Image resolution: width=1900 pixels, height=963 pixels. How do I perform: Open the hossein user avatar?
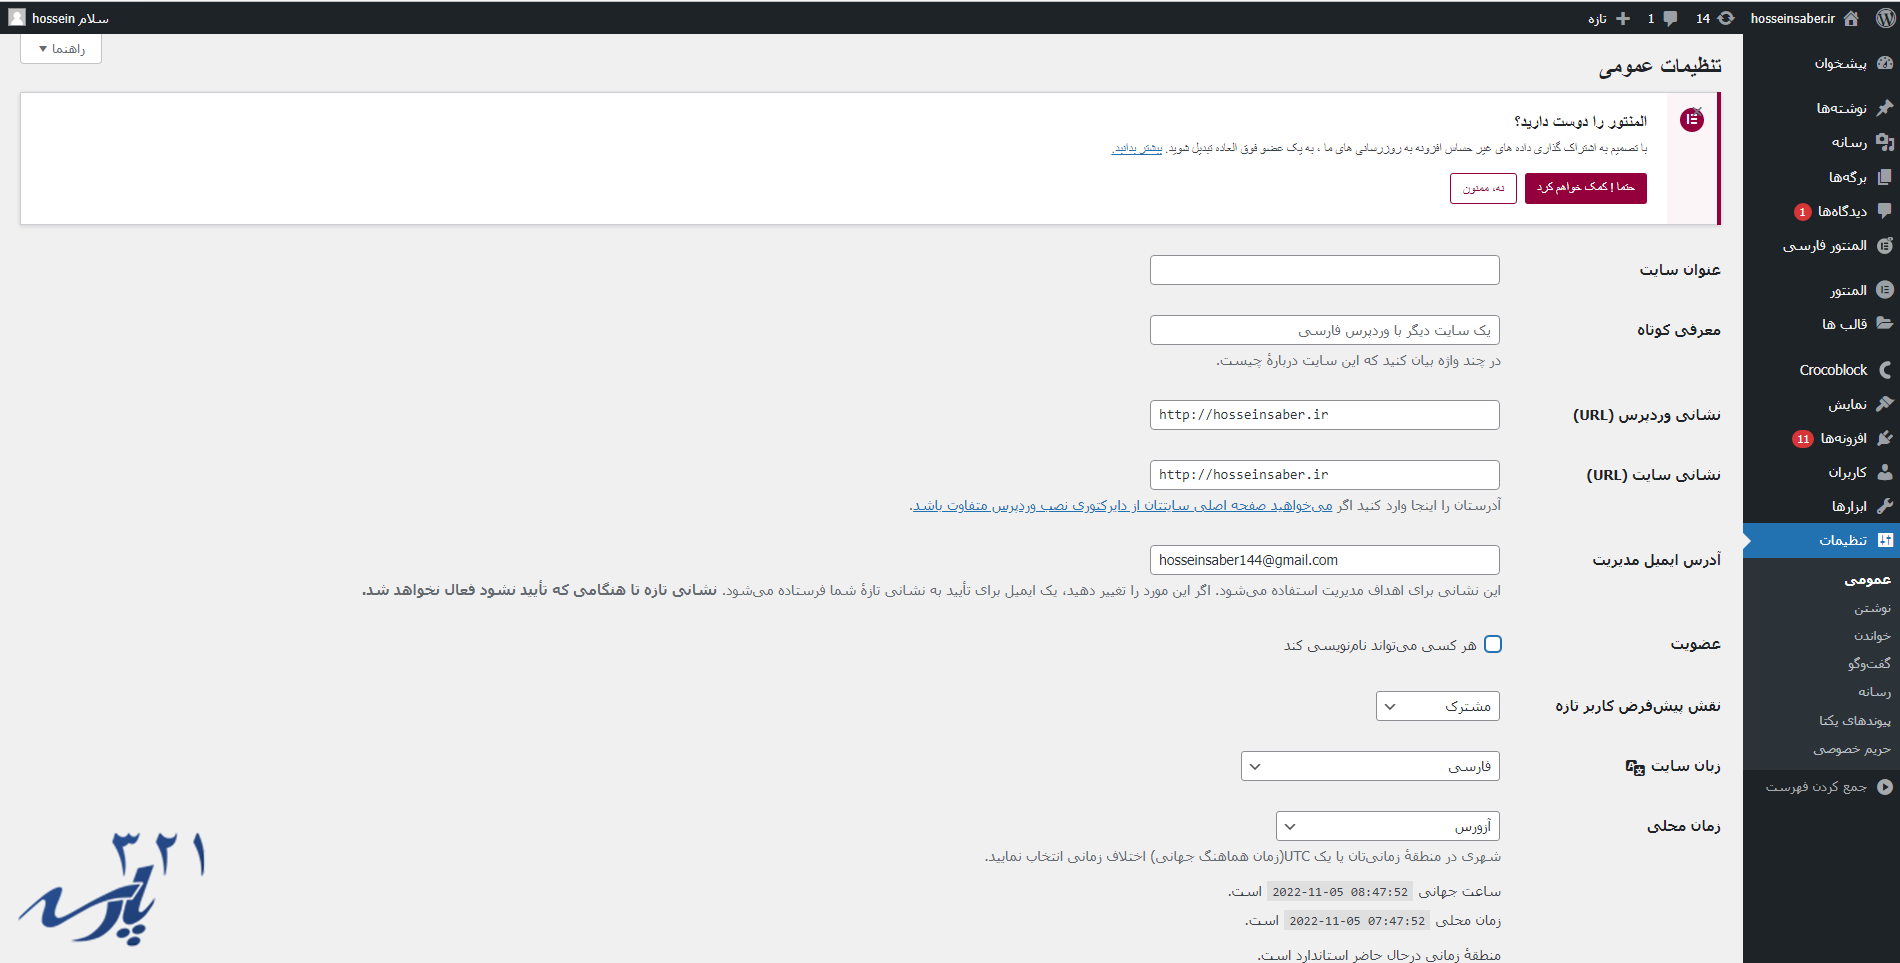tap(17, 17)
